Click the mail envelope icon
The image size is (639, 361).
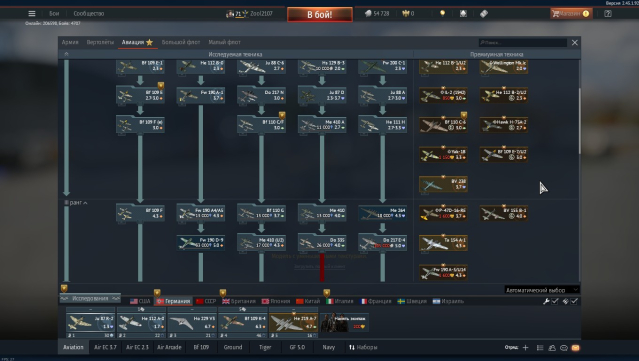point(575,348)
